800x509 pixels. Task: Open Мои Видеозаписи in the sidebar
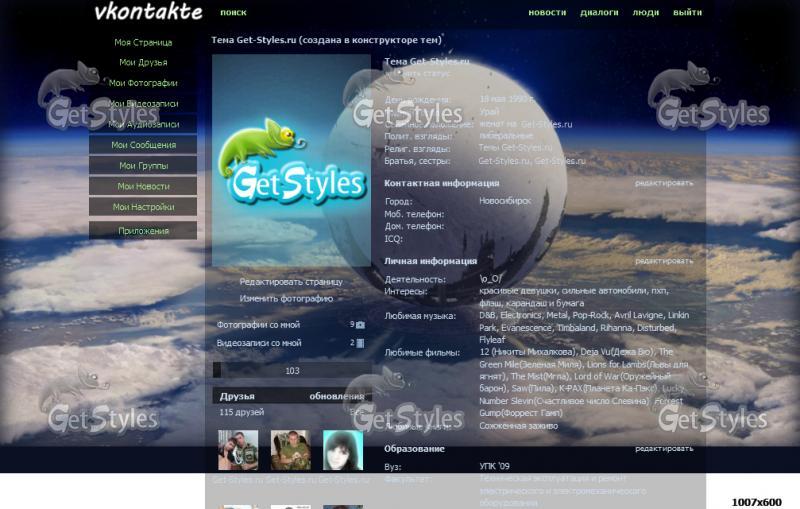(x=143, y=104)
